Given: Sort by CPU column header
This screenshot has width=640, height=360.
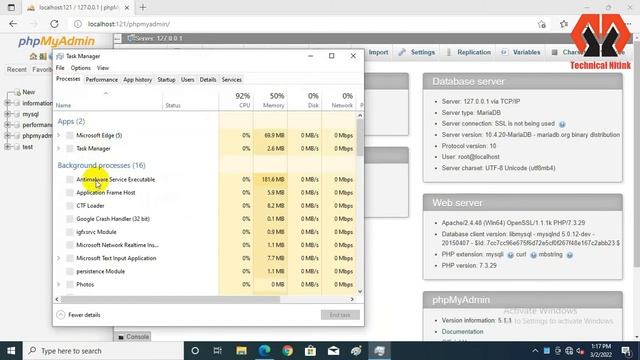Looking at the screenshot, I should pos(236,100).
